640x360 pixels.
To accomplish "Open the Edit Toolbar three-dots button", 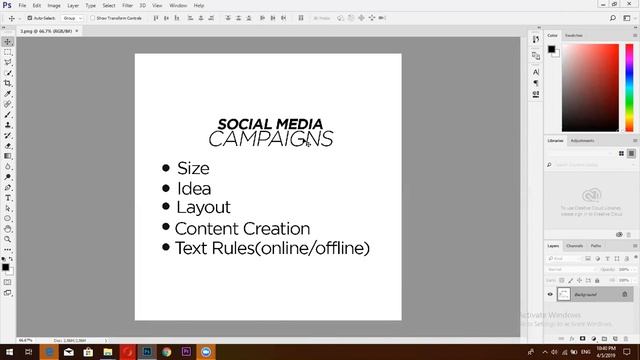I will [8, 249].
